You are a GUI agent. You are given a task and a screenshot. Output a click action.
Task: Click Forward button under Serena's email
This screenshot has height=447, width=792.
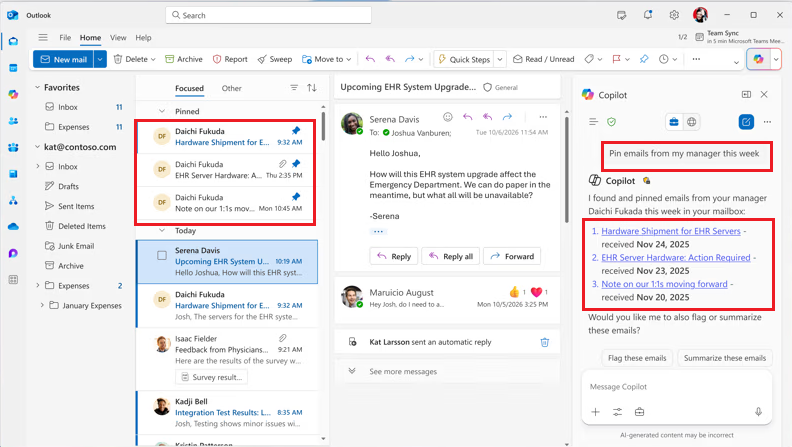click(512, 257)
